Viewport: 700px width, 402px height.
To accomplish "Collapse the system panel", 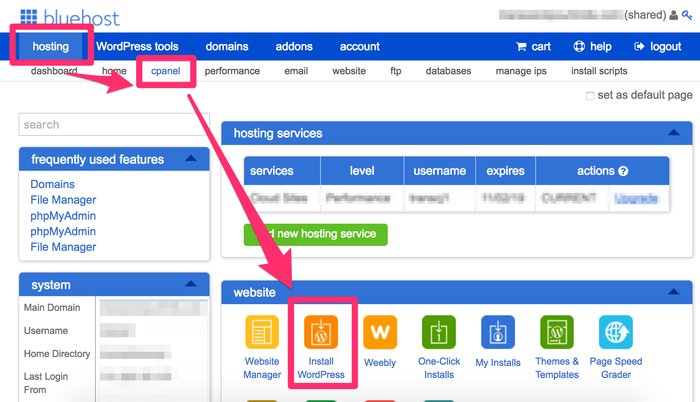I will (191, 284).
